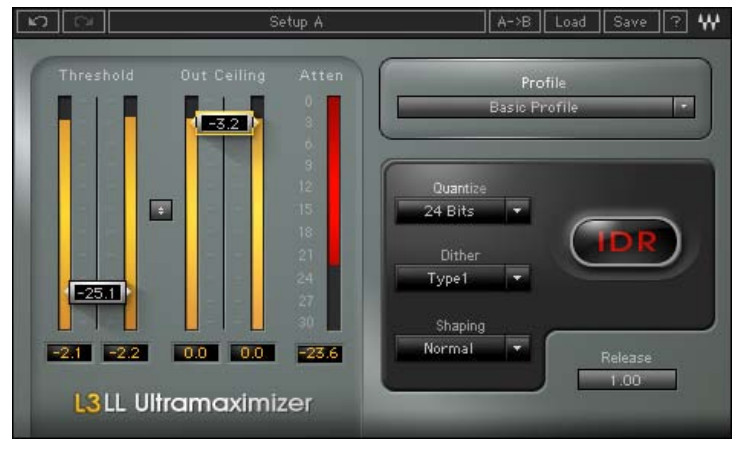Click the red Atten meter bar
The height and width of the screenshot is (450, 742).
tap(334, 213)
